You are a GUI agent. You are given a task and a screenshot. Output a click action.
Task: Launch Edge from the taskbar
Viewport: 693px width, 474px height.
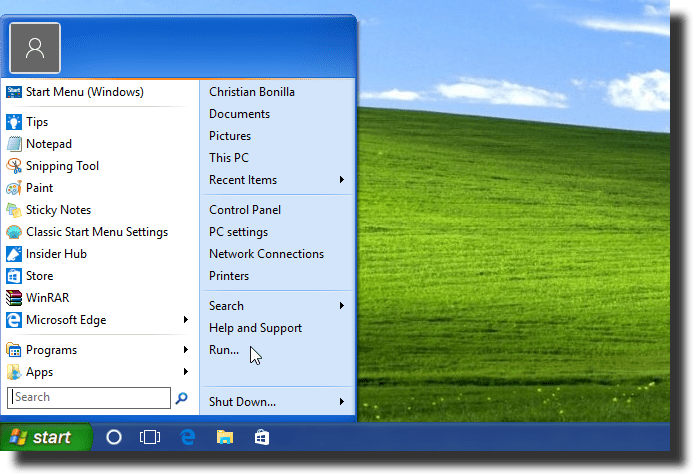coord(188,437)
